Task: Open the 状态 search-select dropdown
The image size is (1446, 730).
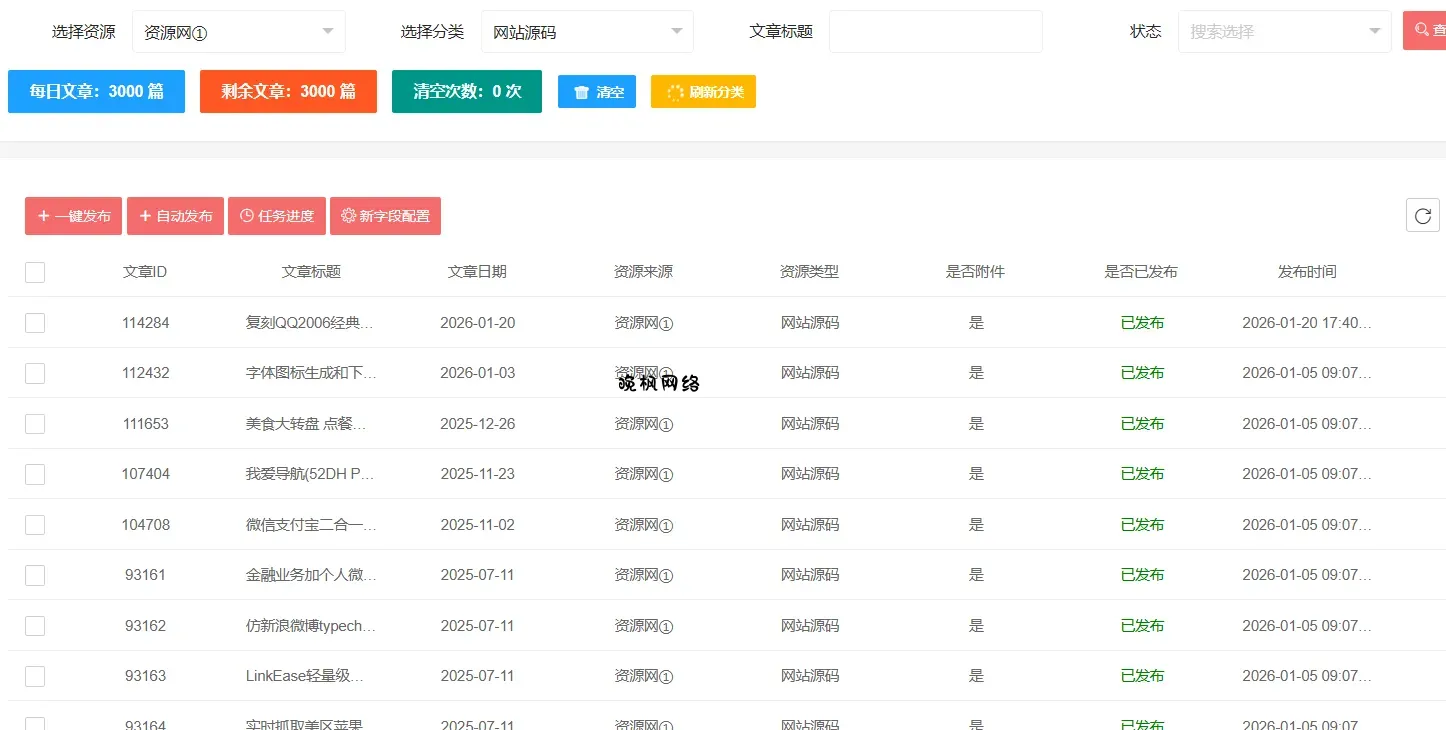Action: pyautogui.click(x=1284, y=32)
